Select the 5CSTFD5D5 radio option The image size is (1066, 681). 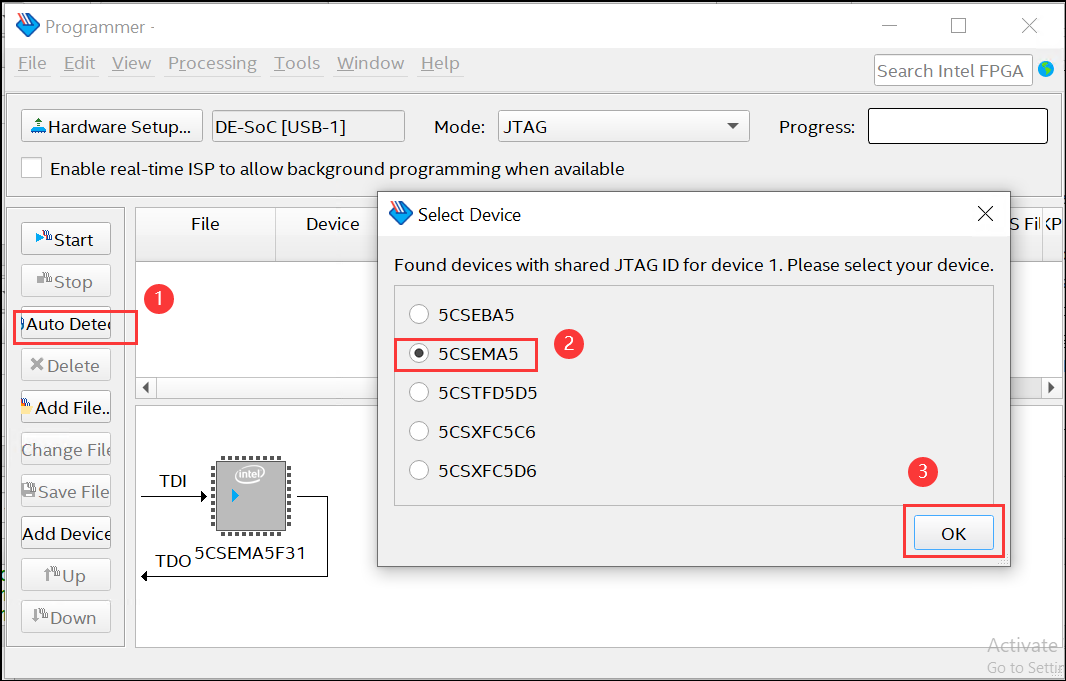pos(419,393)
